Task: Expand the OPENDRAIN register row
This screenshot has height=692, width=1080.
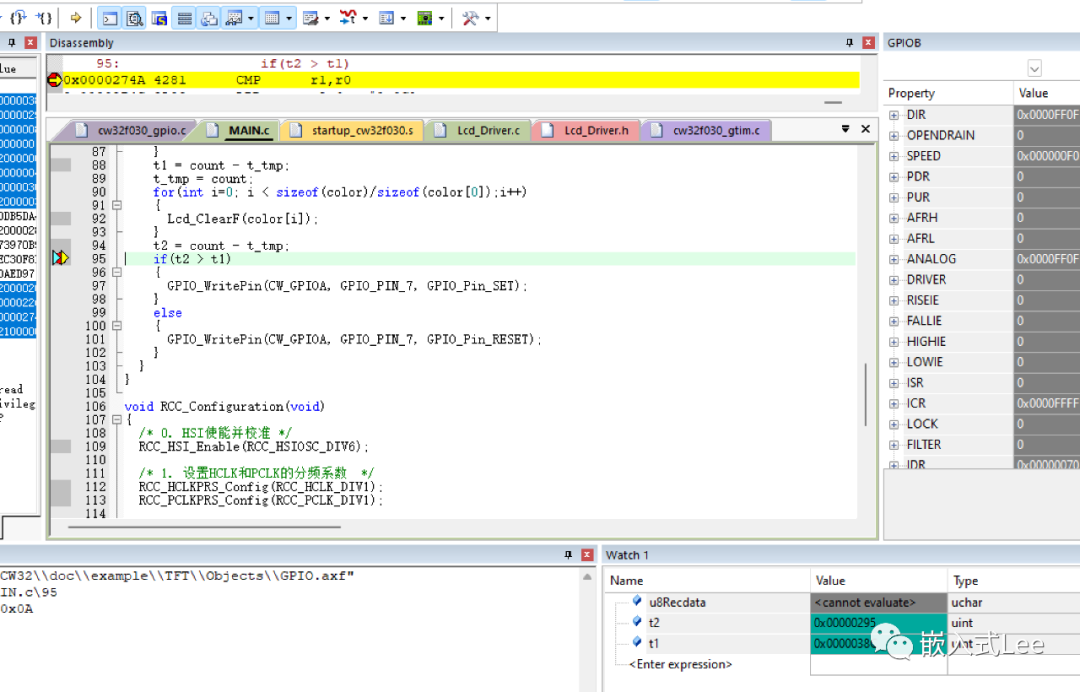Action: point(894,135)
